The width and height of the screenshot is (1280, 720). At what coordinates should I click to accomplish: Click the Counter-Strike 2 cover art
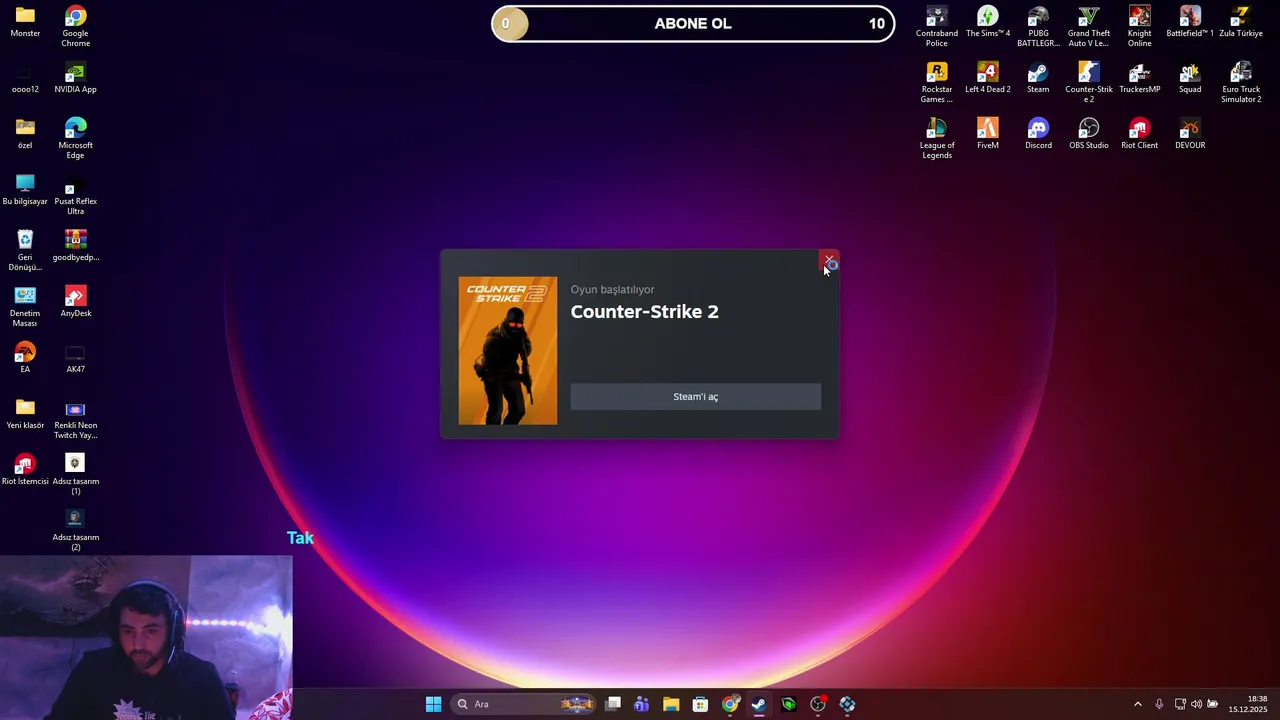click(508, 351)
